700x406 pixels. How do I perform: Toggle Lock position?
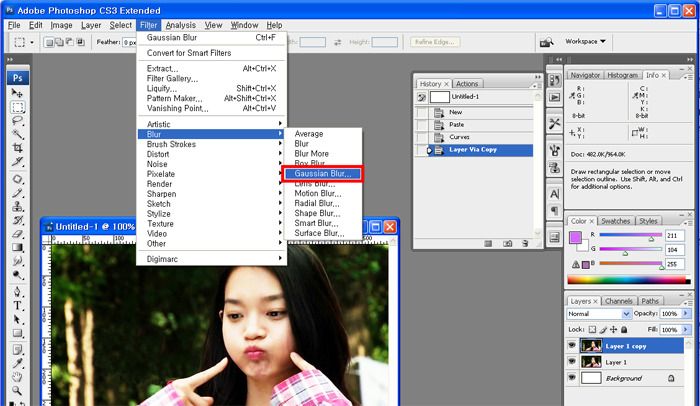click(x=613, y=330)
